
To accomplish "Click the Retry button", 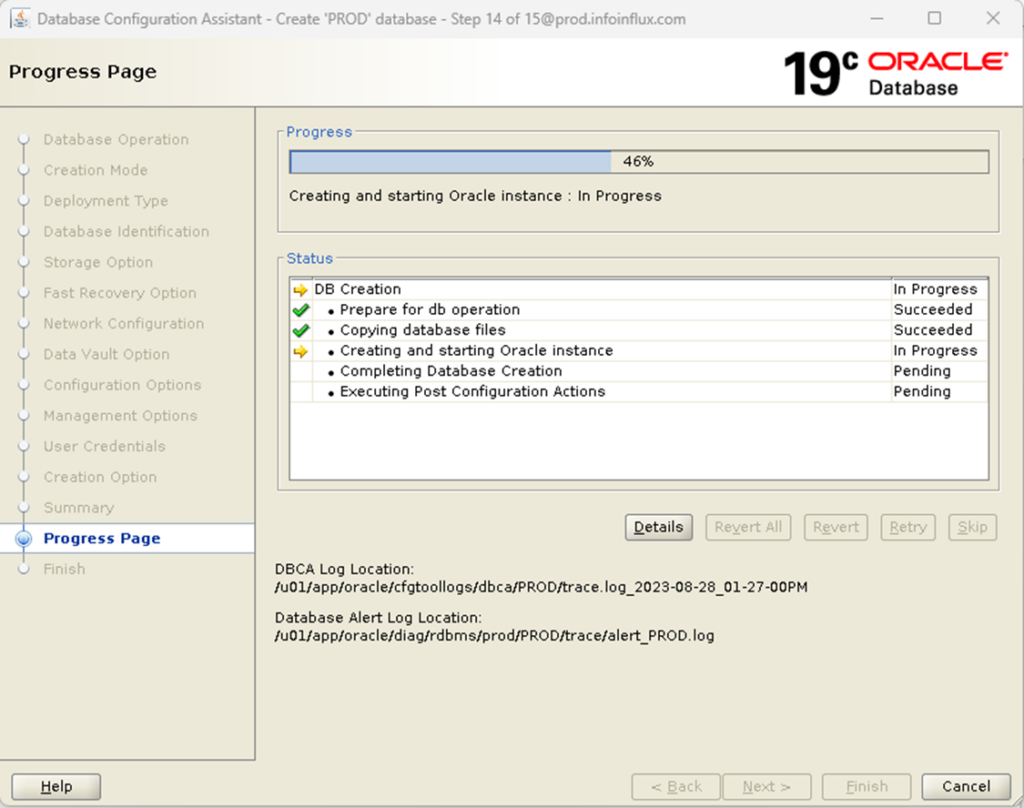I will point(907,527).
